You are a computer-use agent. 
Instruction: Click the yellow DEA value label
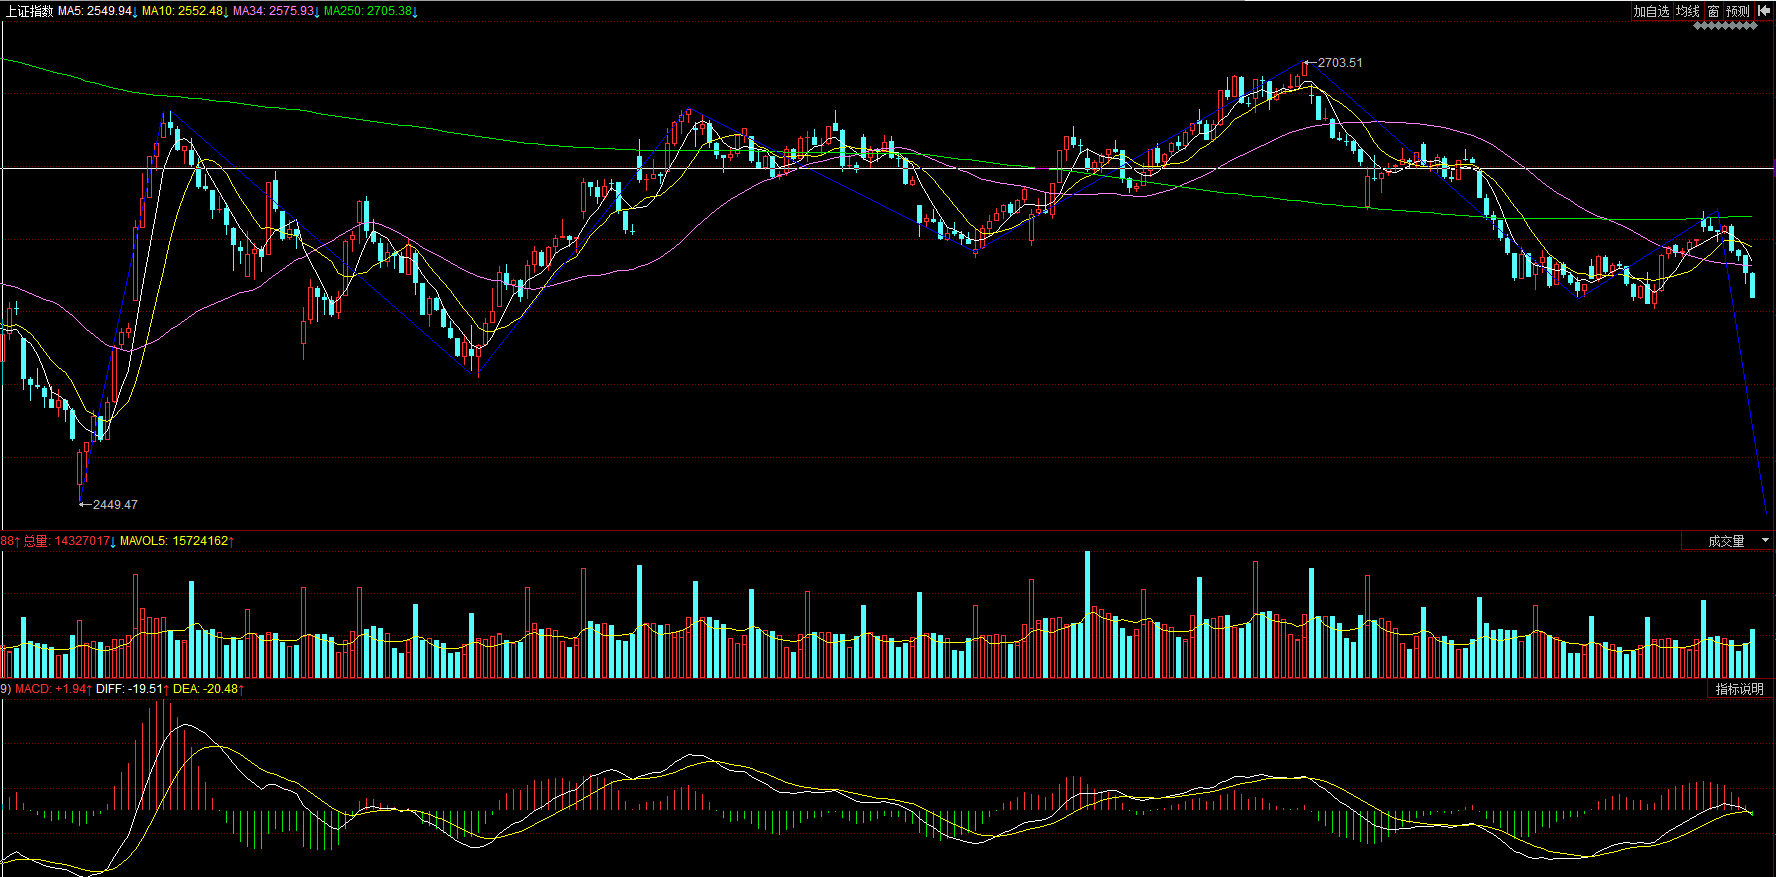pyautogui.click(x=208, y=689)
